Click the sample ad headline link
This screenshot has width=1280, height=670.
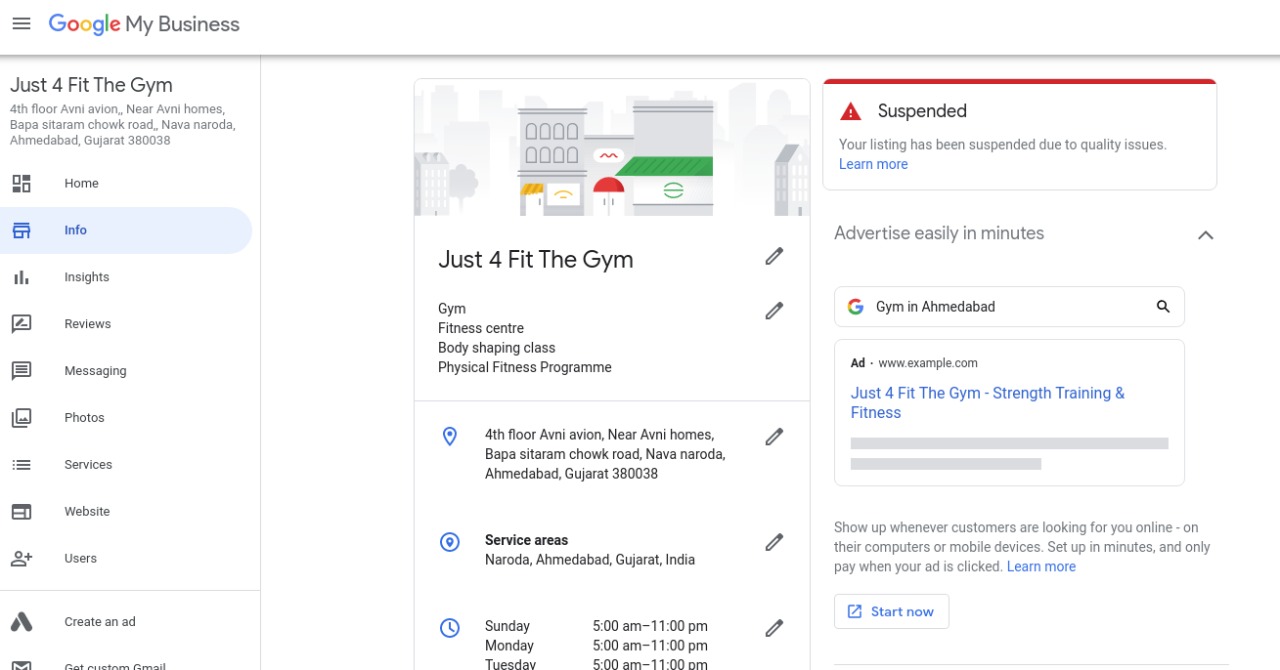click(x=988, y=403)
